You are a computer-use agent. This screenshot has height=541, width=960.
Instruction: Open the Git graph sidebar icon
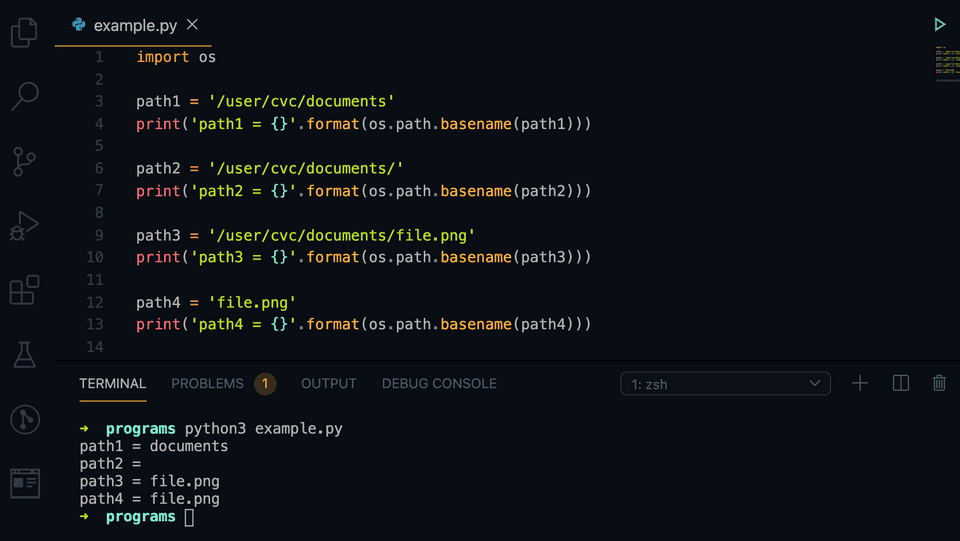coord(24,419)
